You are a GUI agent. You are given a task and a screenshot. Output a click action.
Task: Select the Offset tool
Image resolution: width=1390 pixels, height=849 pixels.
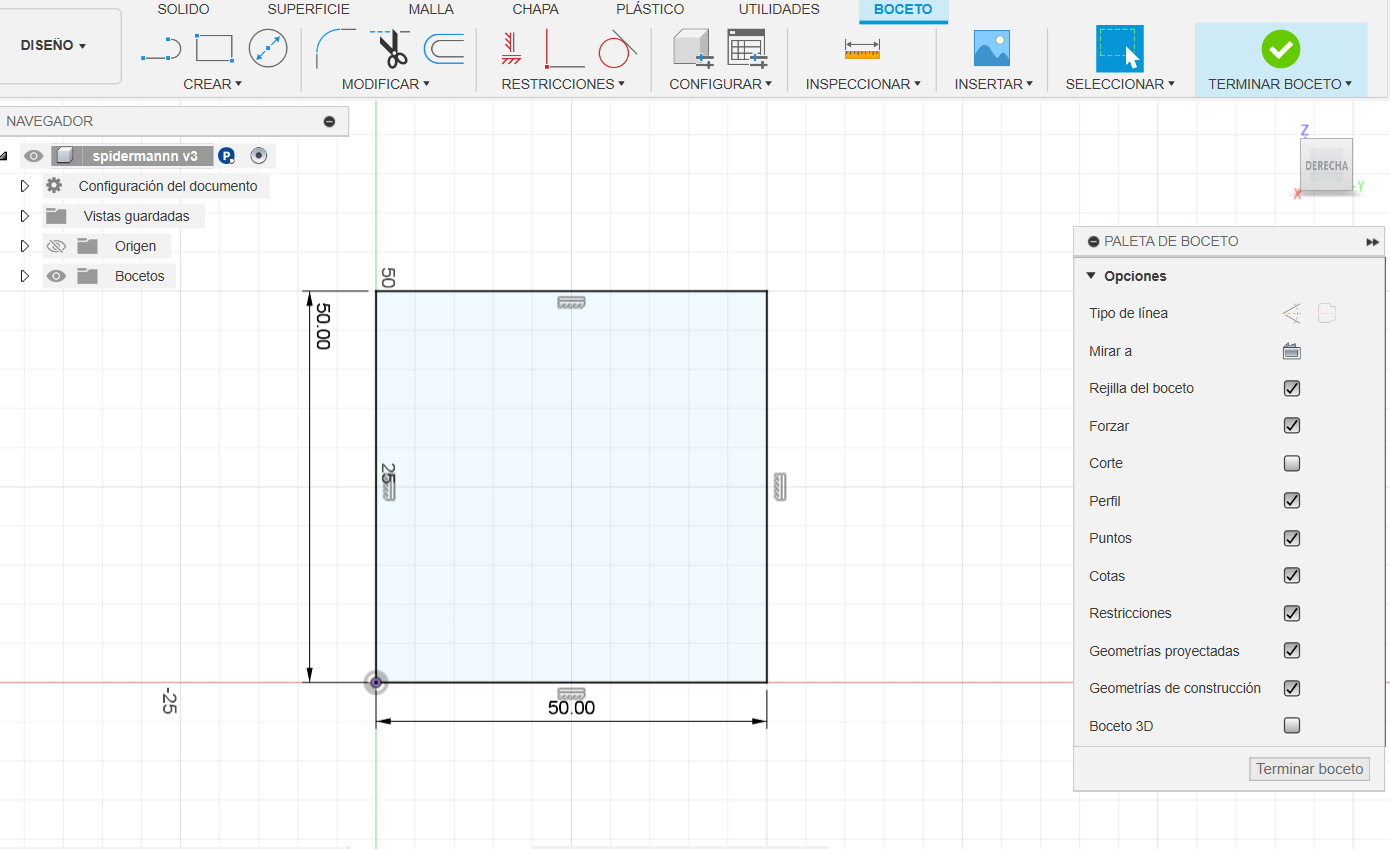click(444, 48)
